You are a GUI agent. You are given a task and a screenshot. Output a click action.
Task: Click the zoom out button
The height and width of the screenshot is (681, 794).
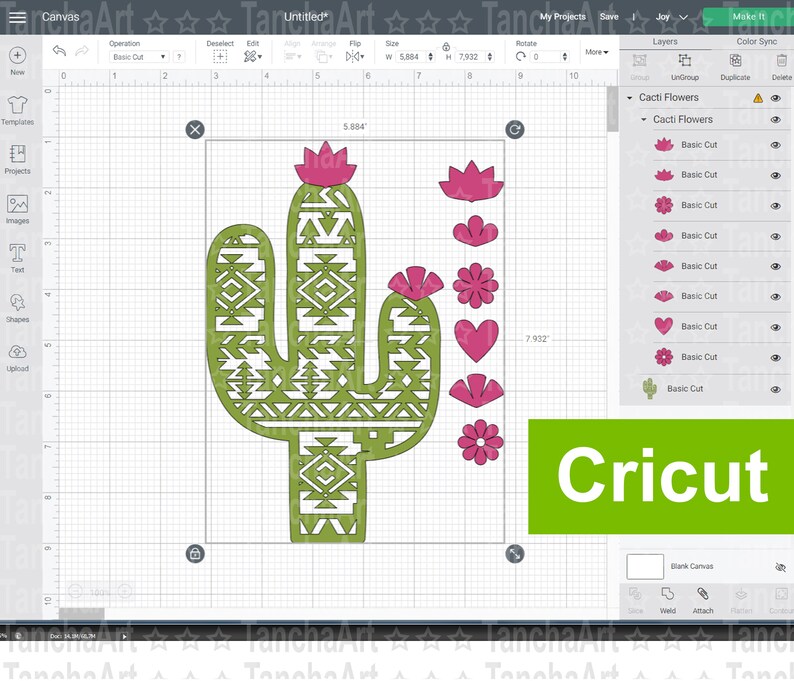pyautogui.click(x=75, y=591)
